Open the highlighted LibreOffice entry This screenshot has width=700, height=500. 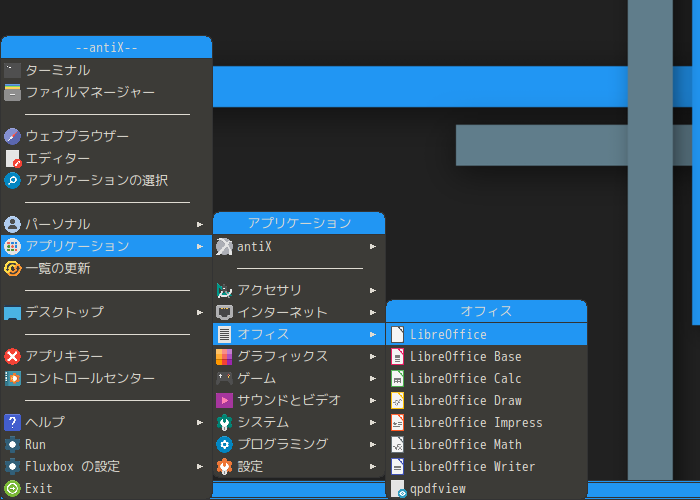tap(486, 334)
